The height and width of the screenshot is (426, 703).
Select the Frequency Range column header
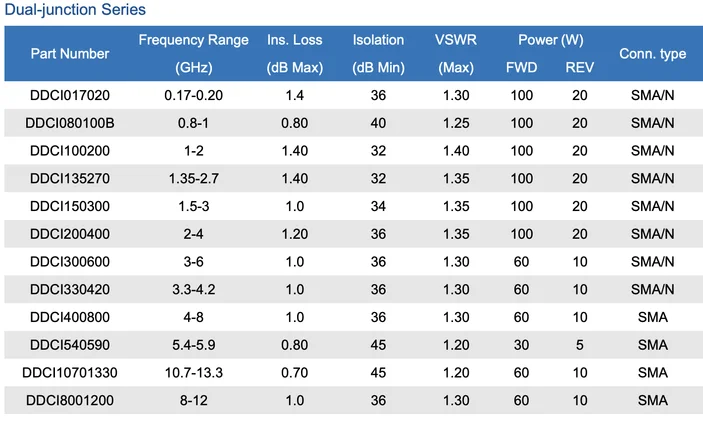click(x=193, y=41)
